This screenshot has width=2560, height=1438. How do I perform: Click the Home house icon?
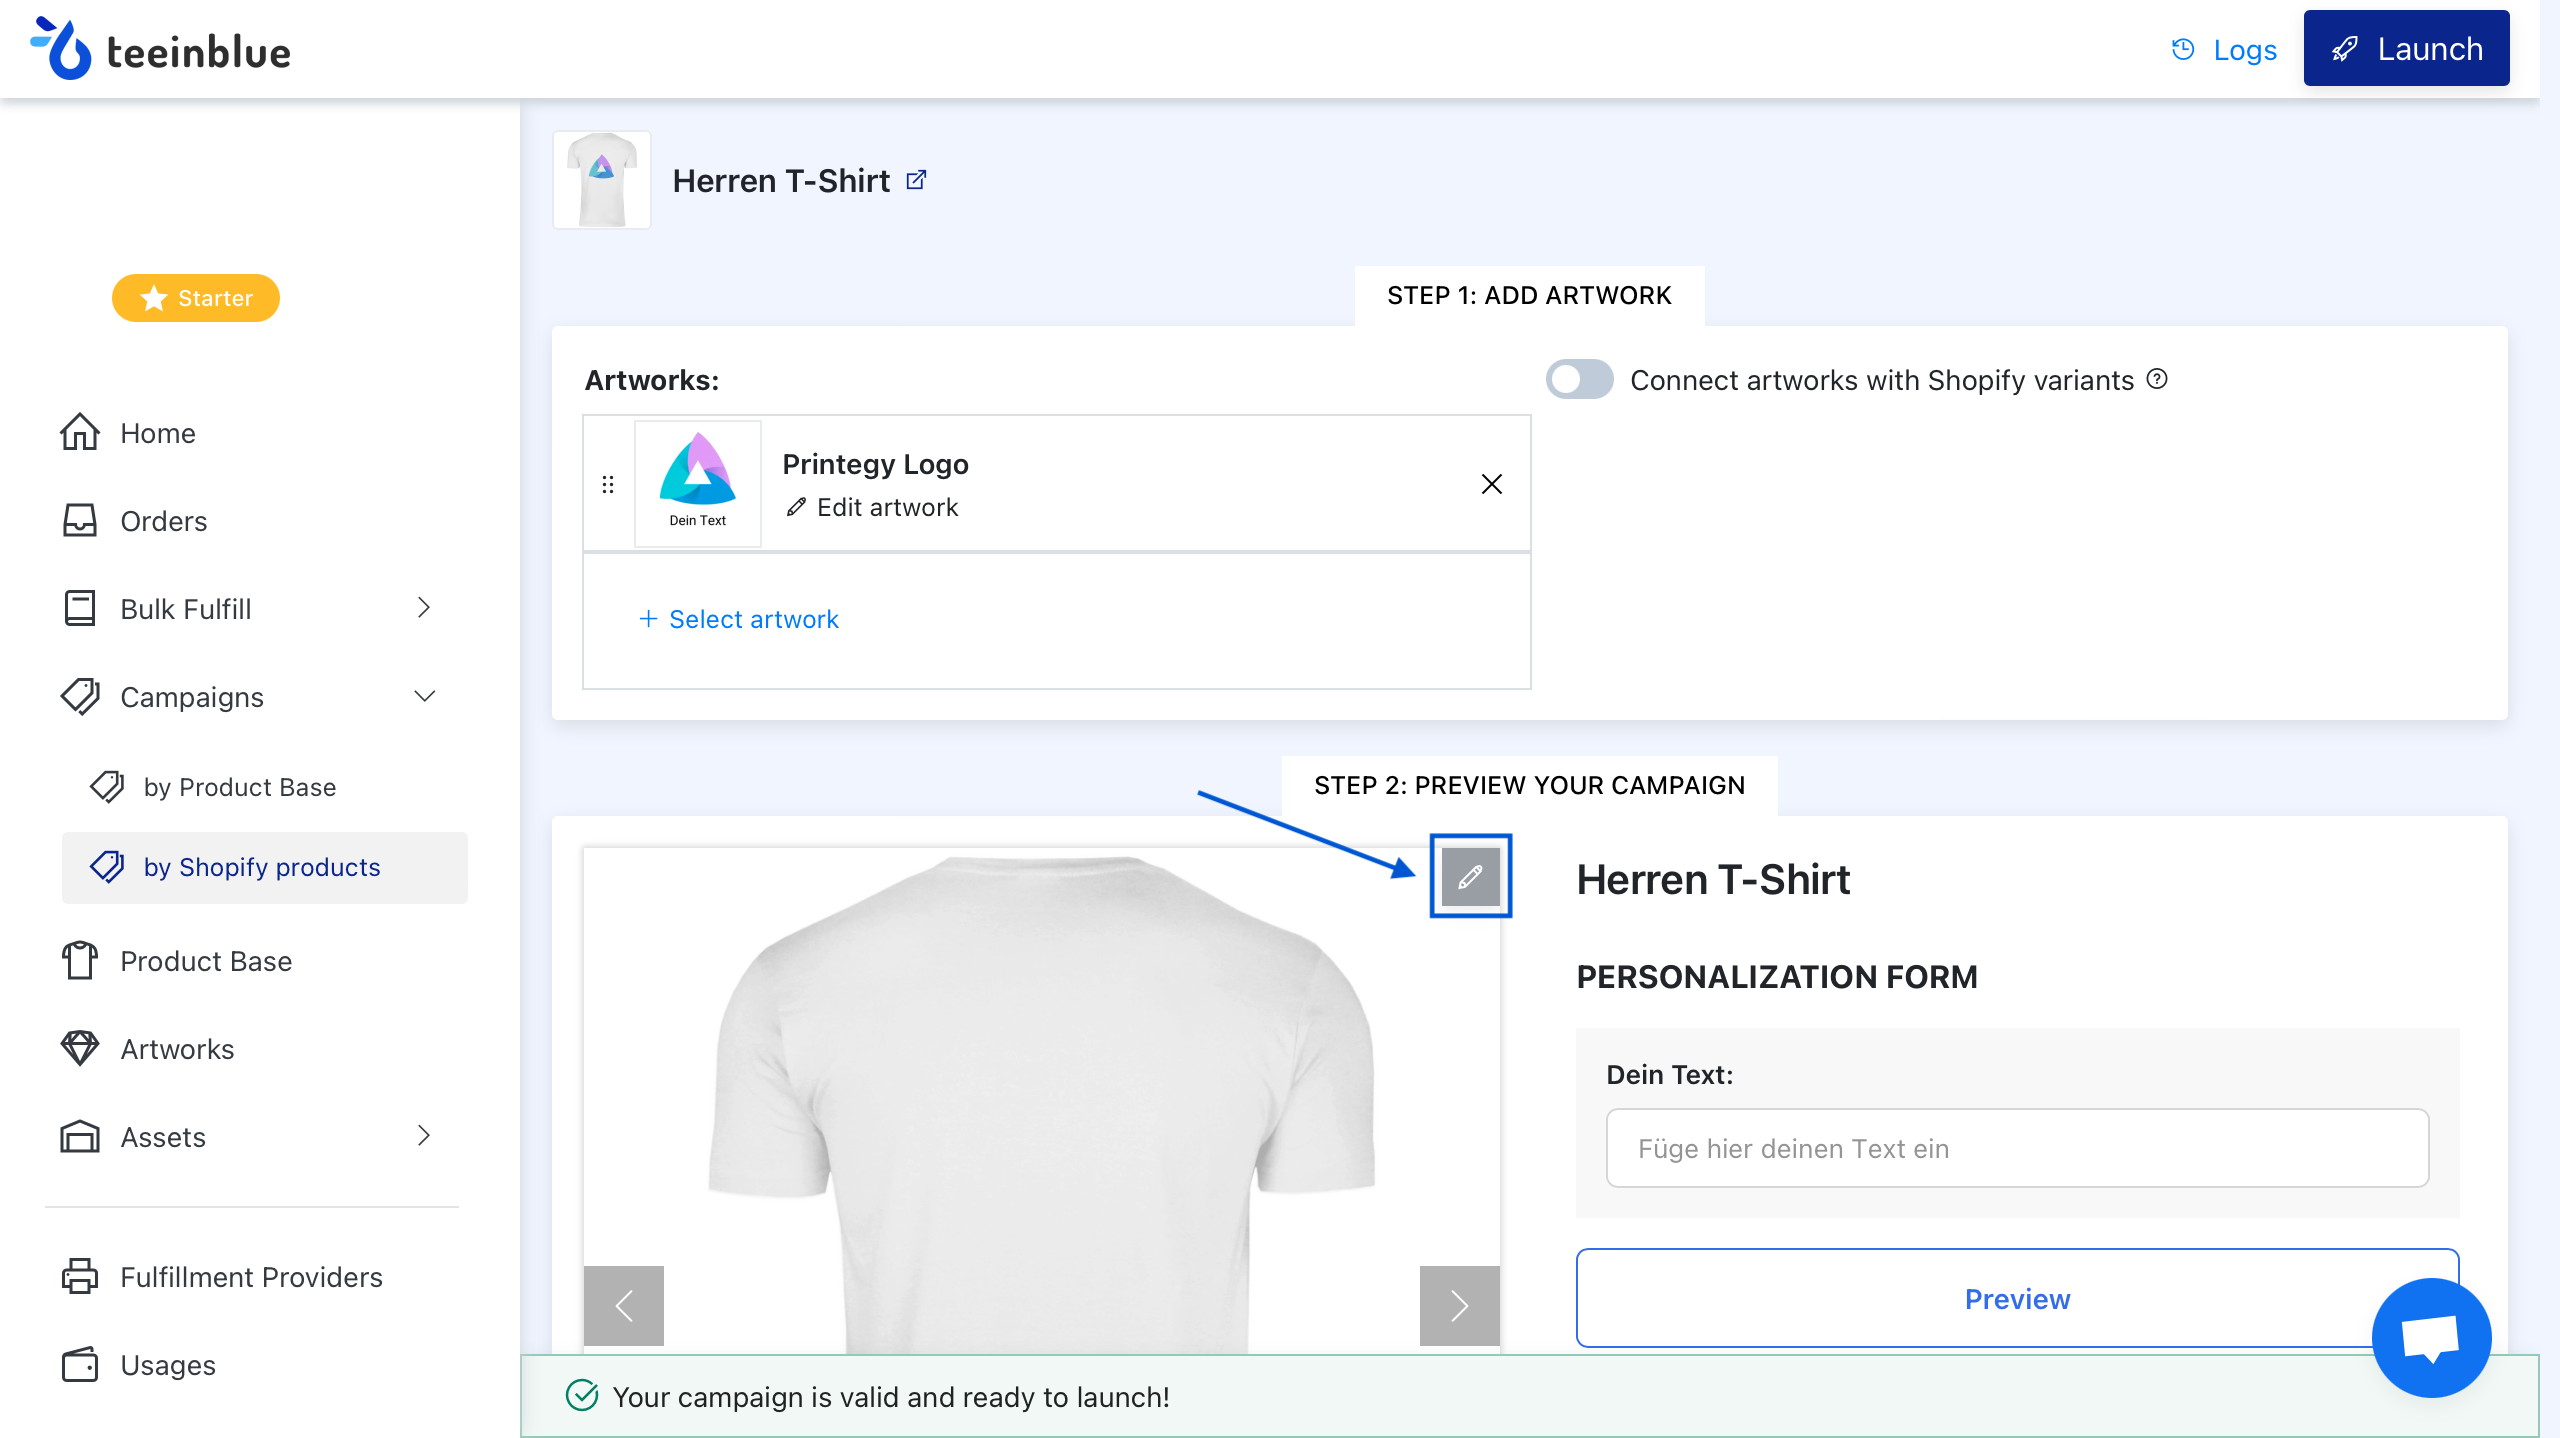pos(80,432)
